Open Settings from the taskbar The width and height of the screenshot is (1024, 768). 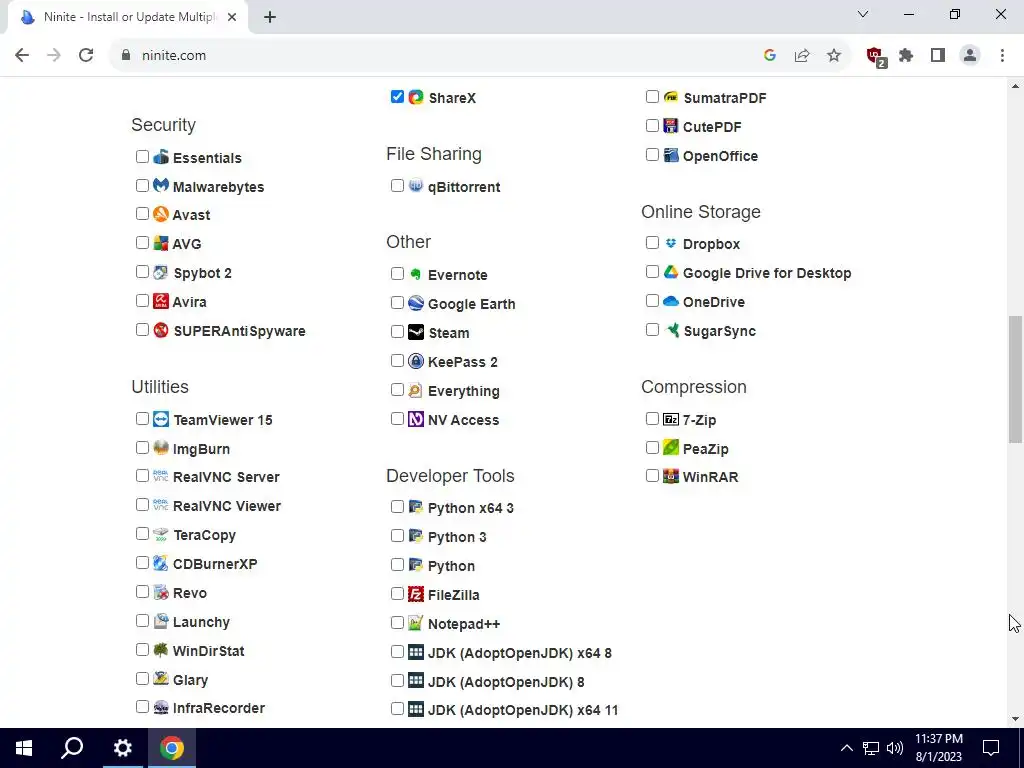(x=122, y=748)
